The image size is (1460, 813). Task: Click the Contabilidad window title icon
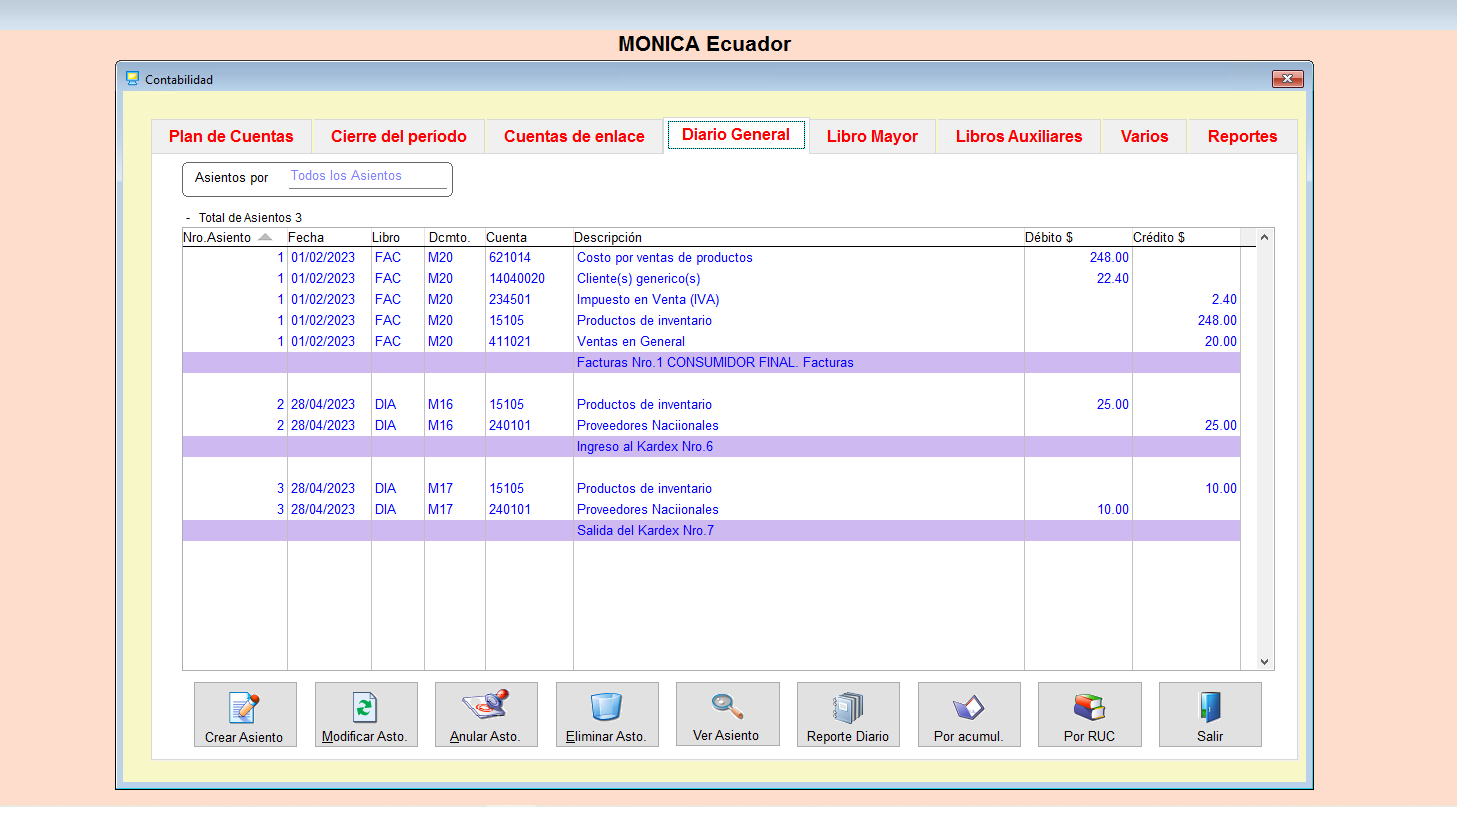click(x=132, y=78)
